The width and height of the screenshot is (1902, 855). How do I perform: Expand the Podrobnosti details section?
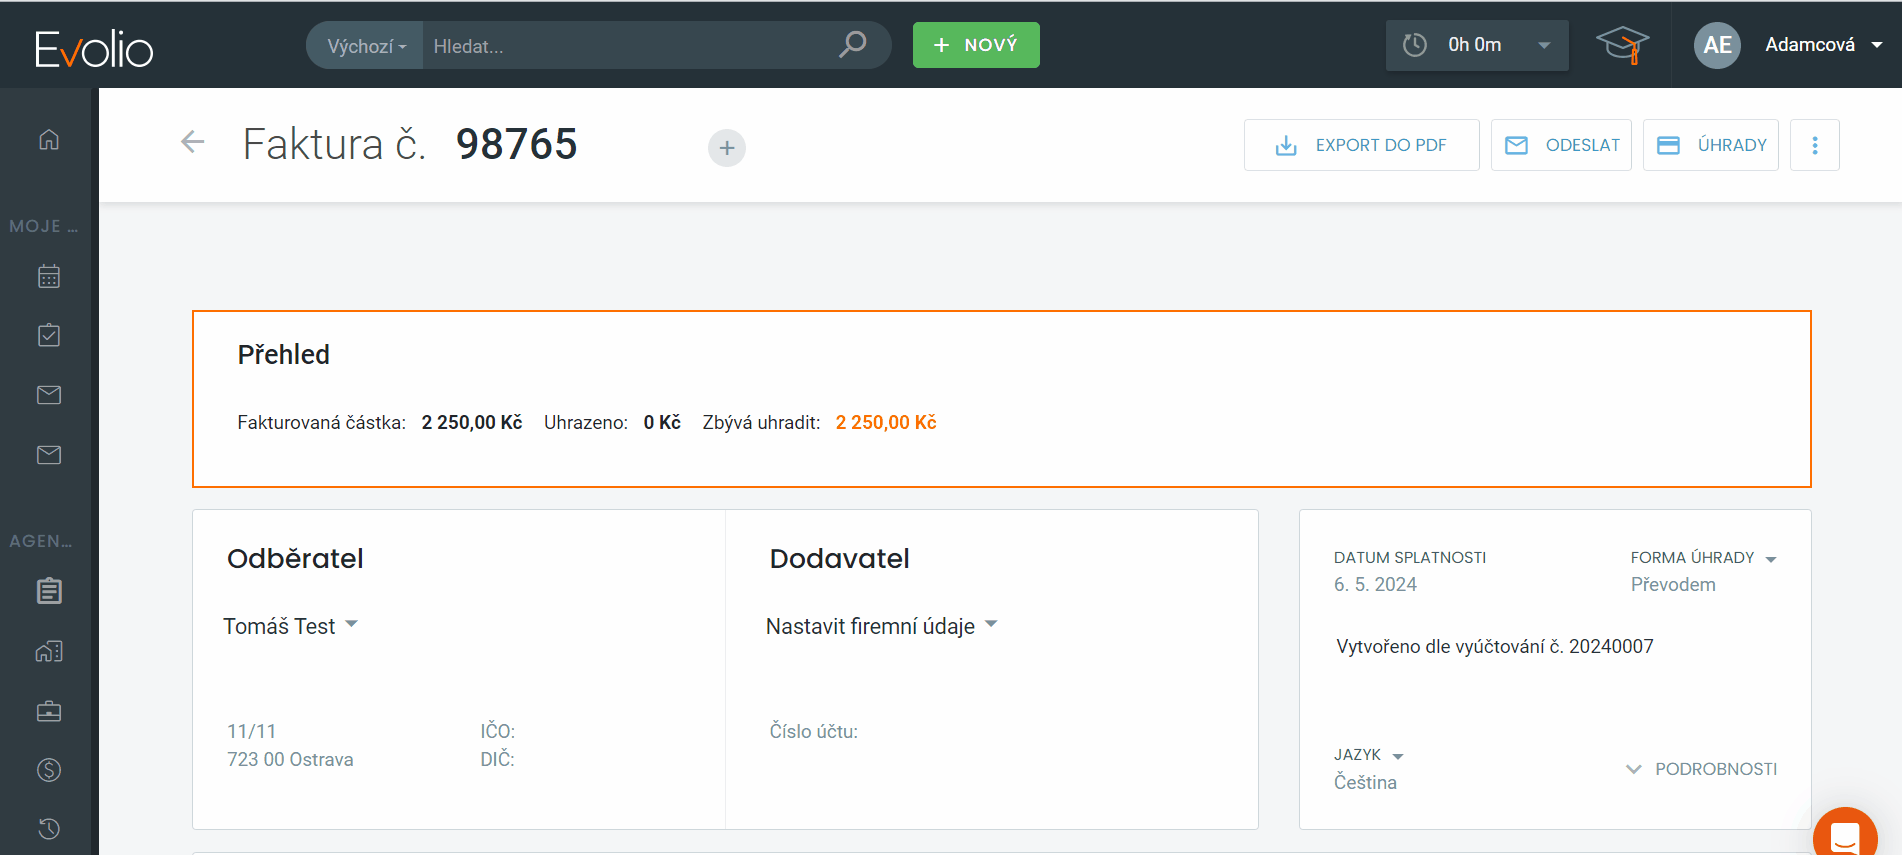tap(1702, 769)
